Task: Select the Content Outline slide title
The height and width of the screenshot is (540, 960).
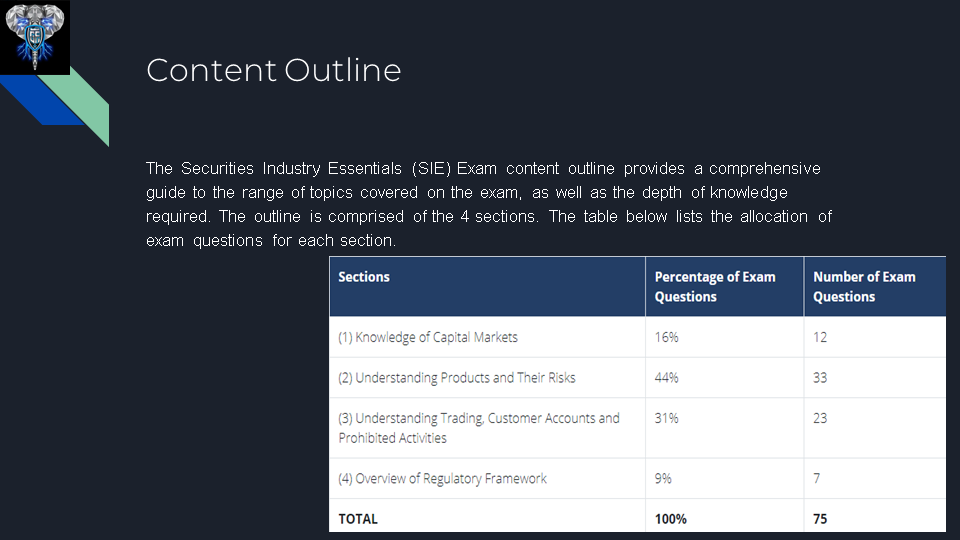Action: click(x=273, y=70)
